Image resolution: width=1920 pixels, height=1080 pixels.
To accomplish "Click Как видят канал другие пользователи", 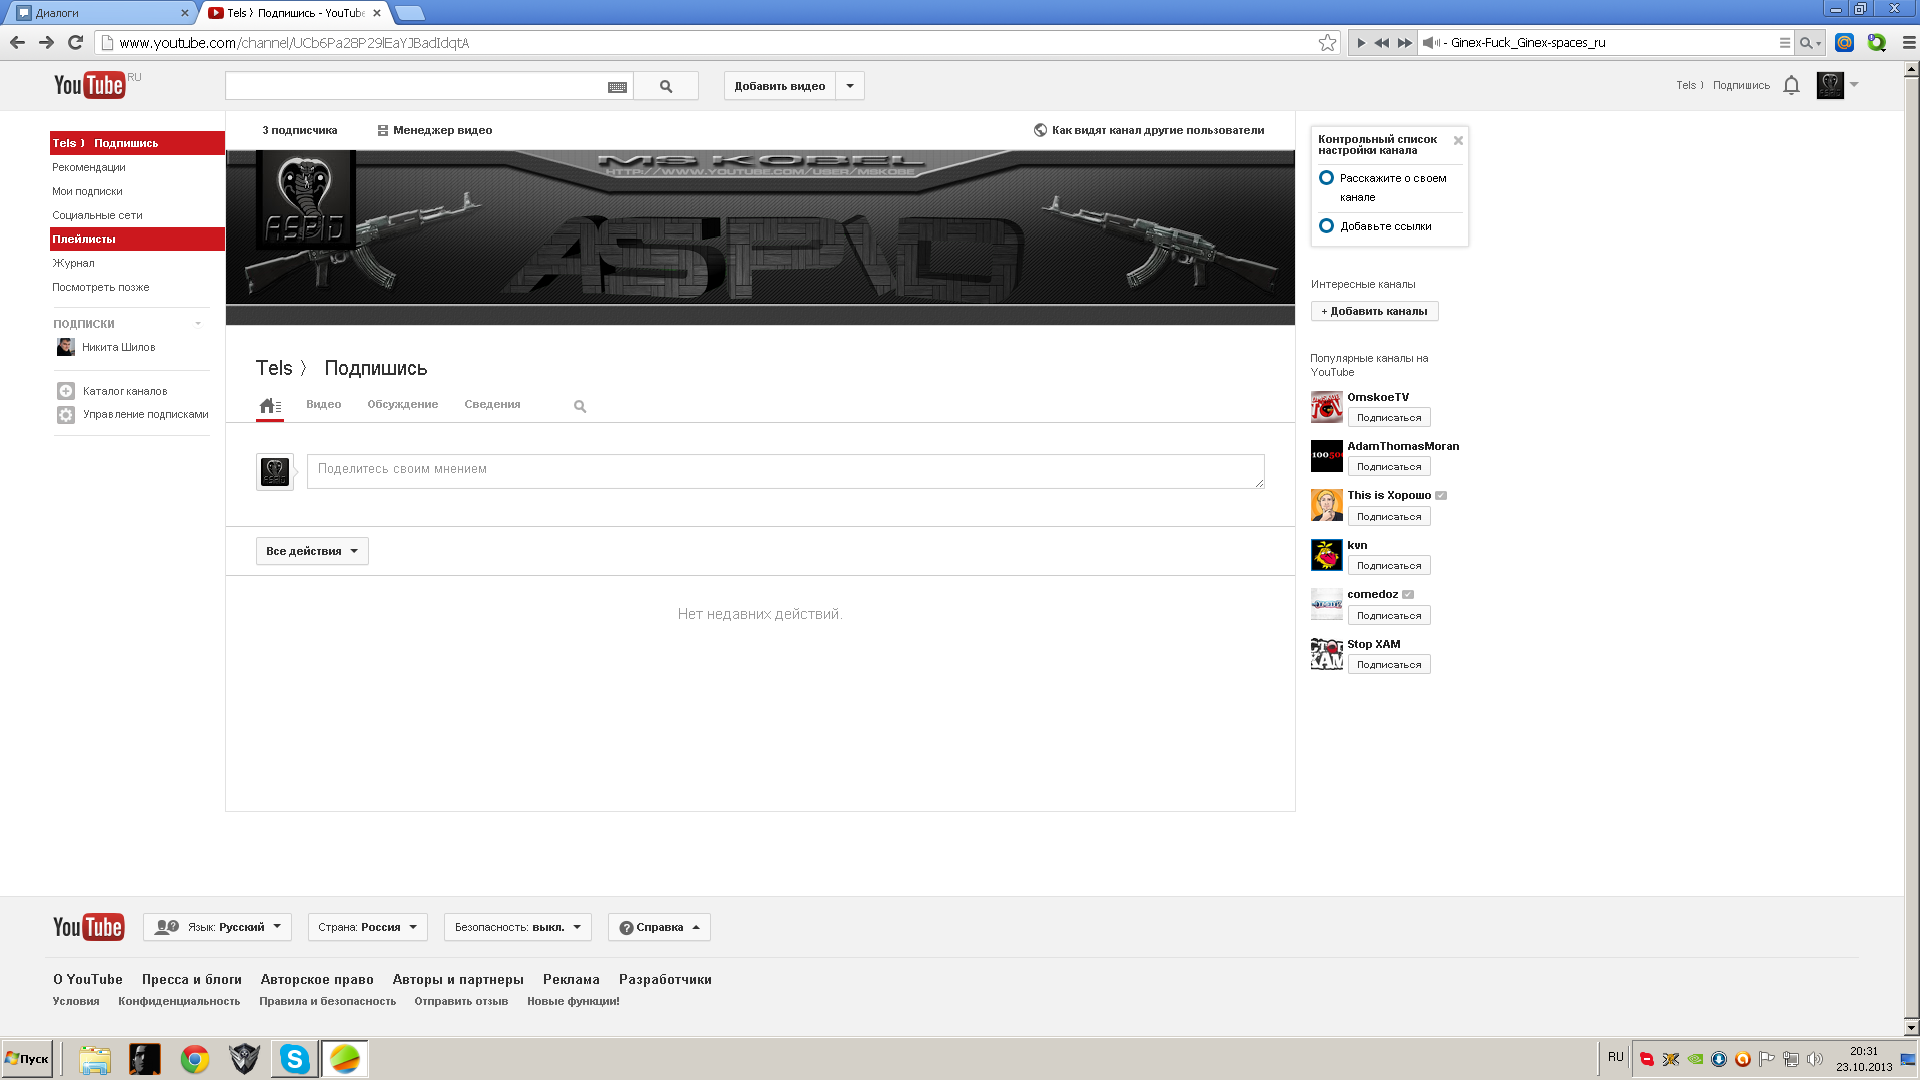I will pyautogui.click(x=1149, y=130).
